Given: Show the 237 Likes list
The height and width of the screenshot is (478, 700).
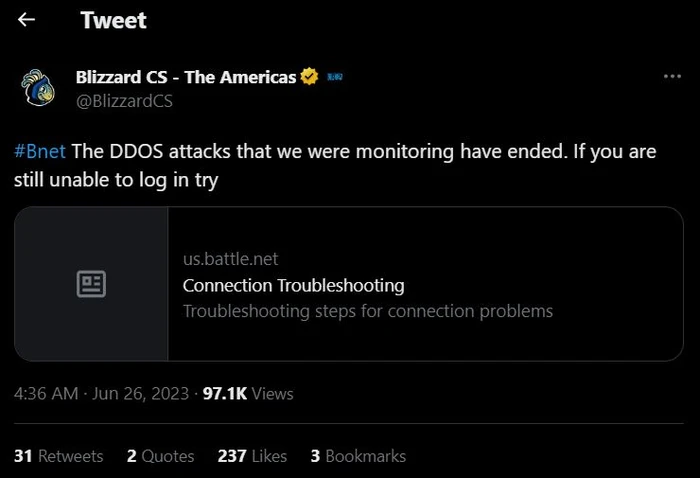Looking at the screenshot, I should tap(252, 456).
